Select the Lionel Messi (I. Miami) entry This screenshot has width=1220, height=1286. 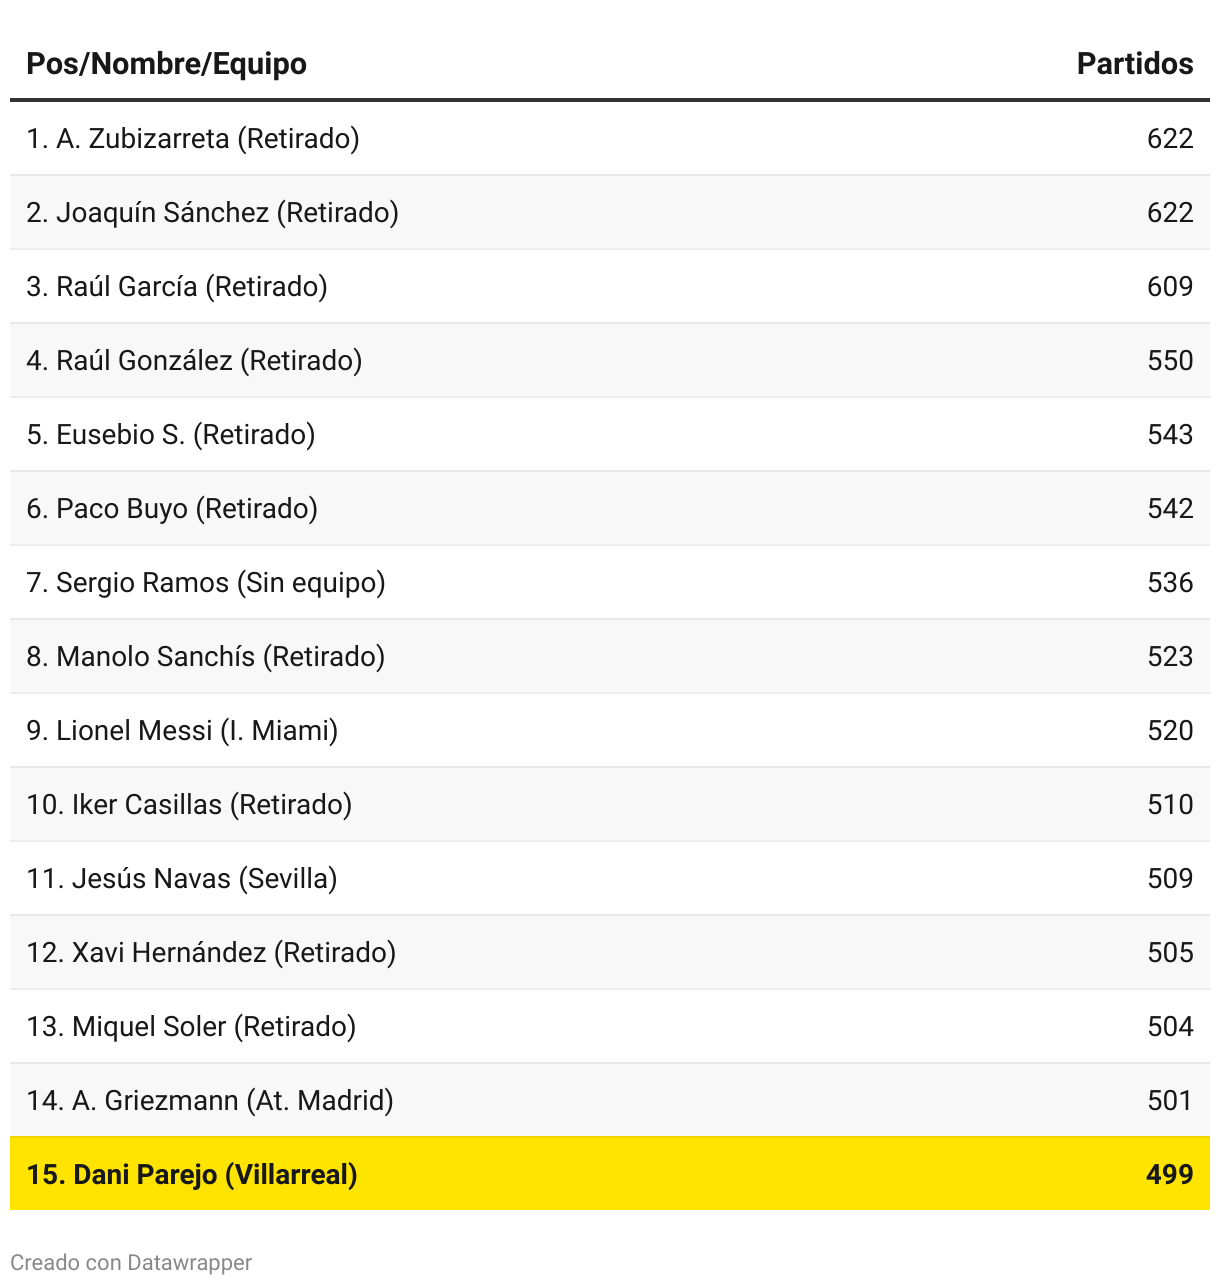[182, 731]
